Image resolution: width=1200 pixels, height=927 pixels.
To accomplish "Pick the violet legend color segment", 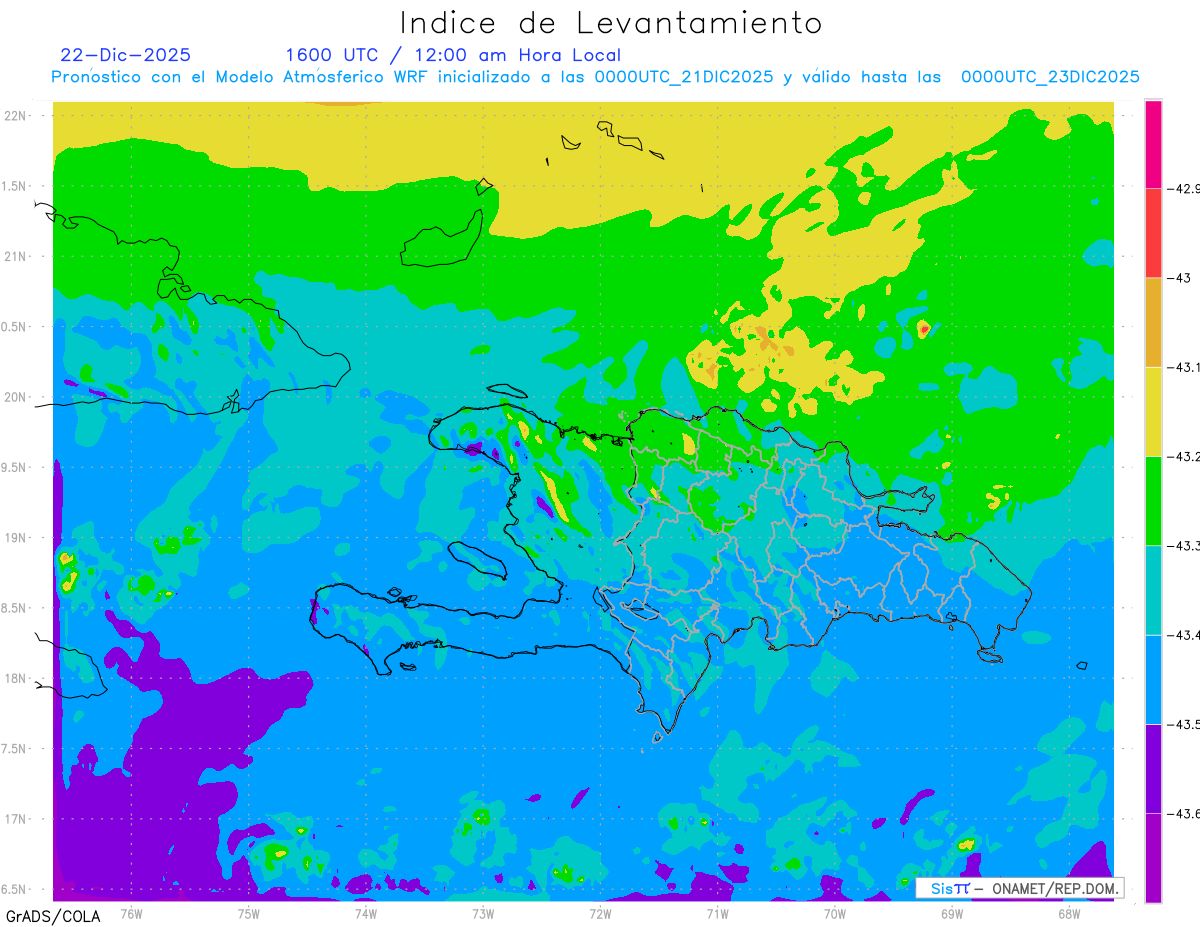I will coord(1153,768).
